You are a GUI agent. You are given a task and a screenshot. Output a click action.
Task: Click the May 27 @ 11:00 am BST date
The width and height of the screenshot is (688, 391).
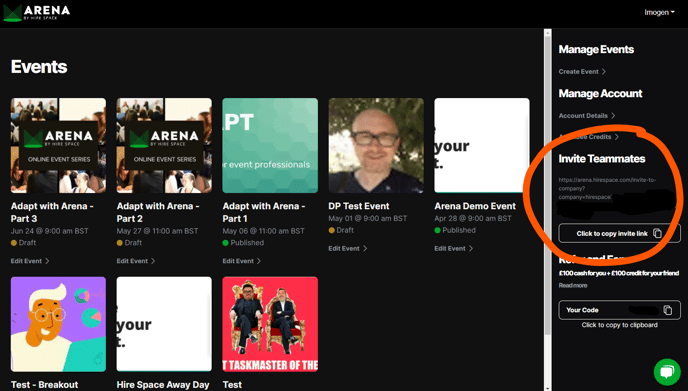coord(157,231)
